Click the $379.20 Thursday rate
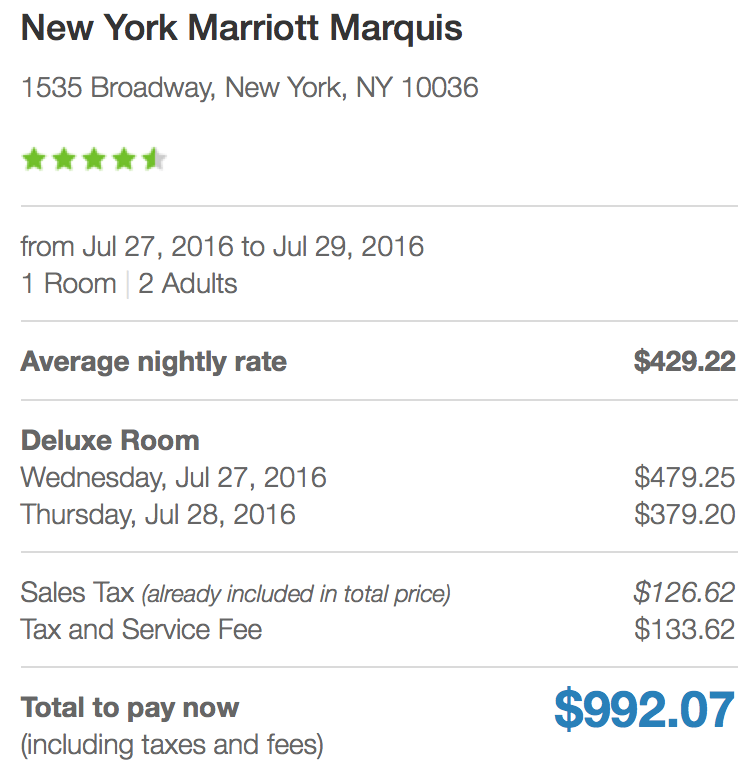The height and width of the screenshot is (780, 754). (684, 514)
